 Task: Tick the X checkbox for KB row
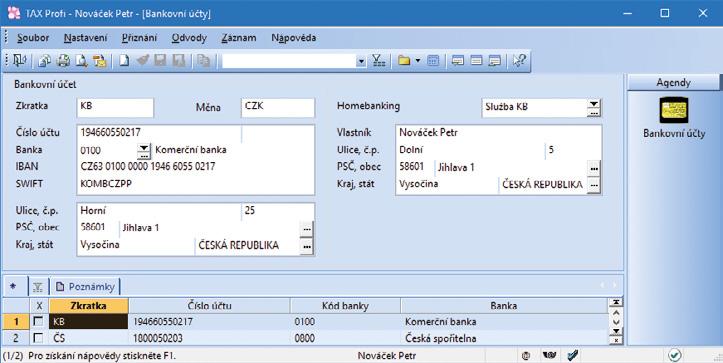[39, 321]
